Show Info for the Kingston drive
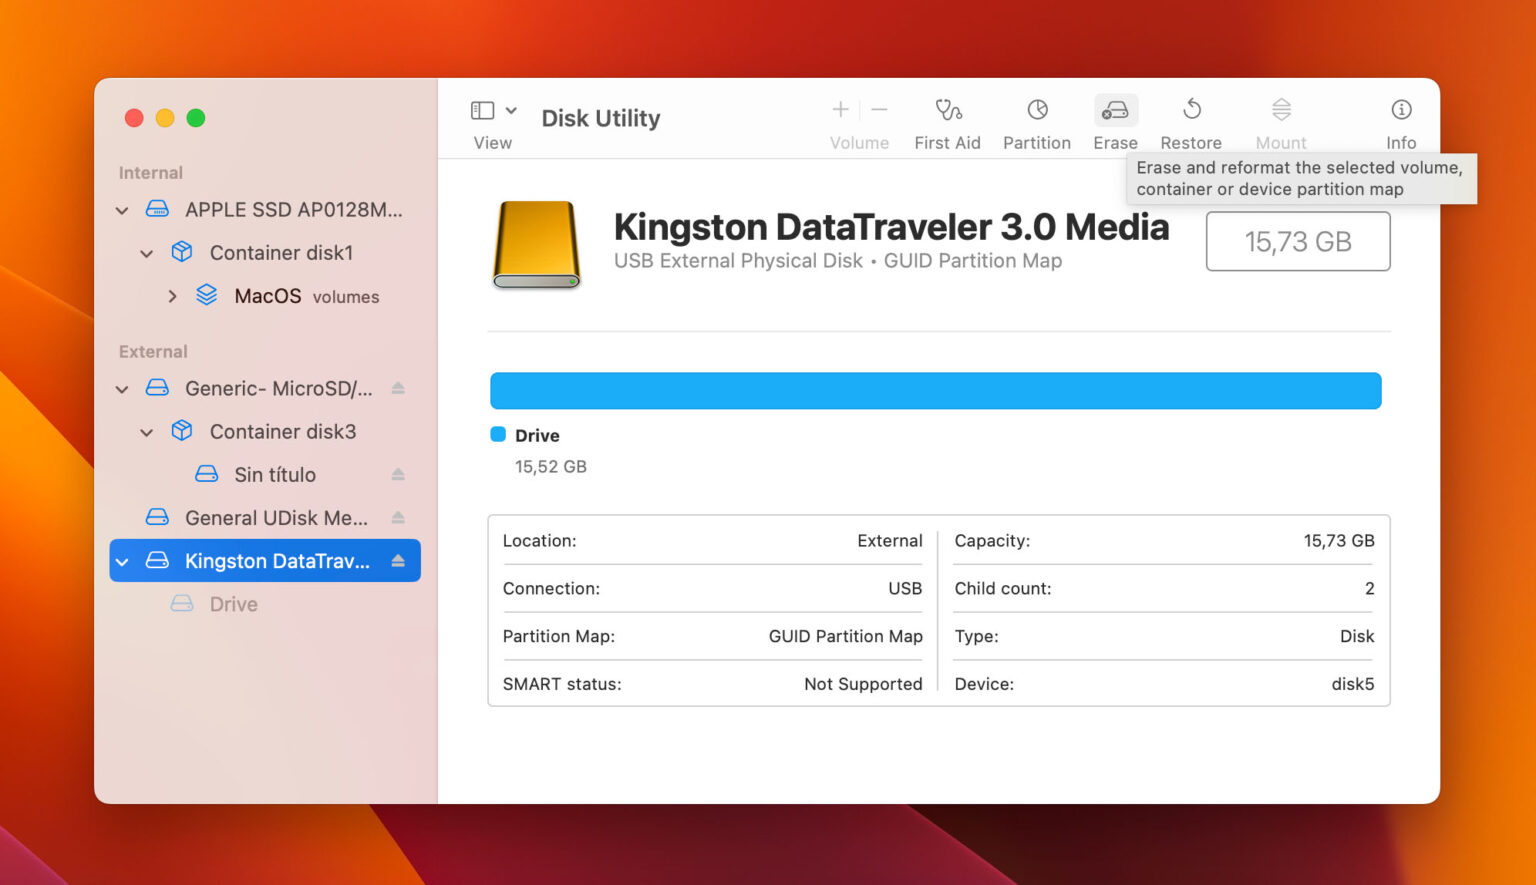 [1401, 118]
